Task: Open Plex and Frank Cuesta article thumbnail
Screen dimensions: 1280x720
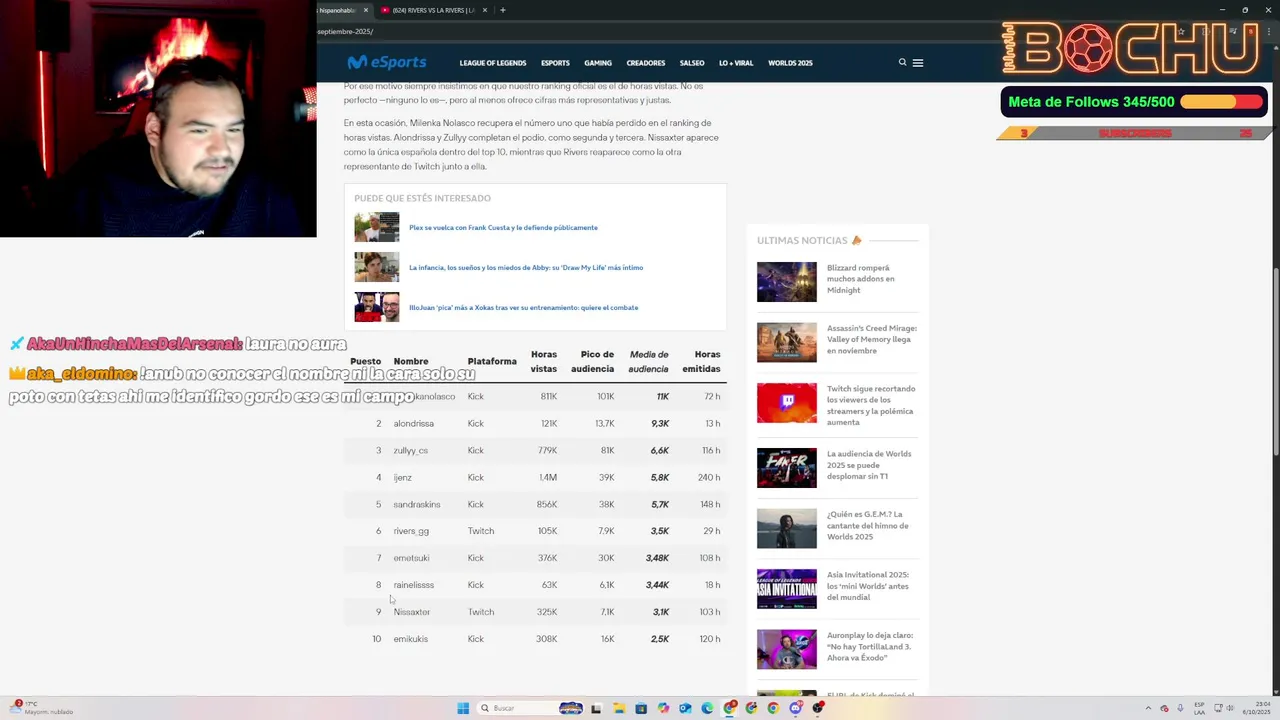Action: (376, 227)
